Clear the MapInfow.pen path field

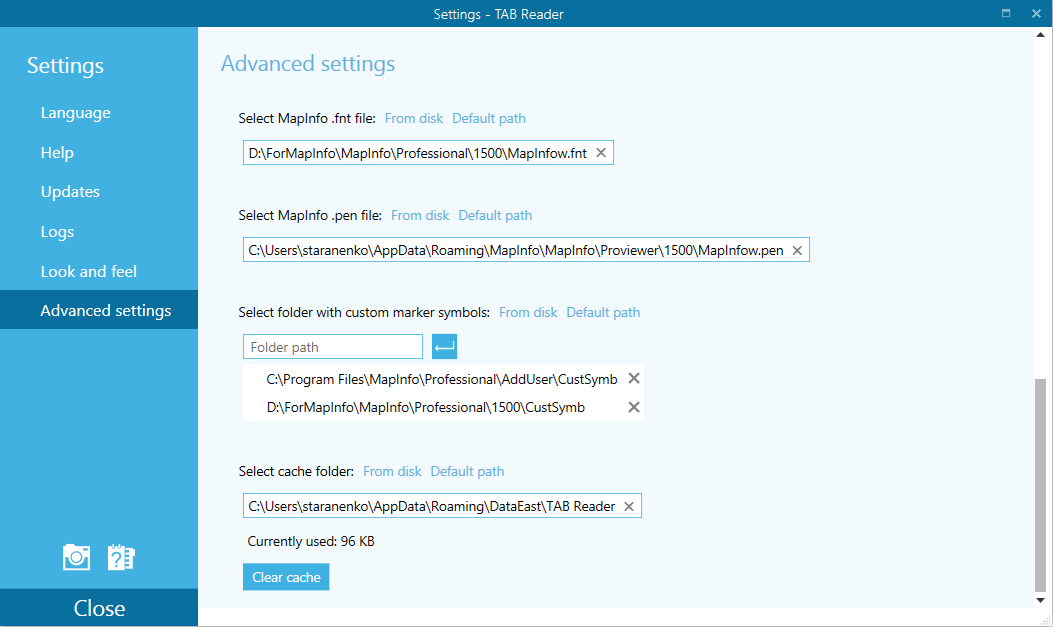tap(797, 250)
